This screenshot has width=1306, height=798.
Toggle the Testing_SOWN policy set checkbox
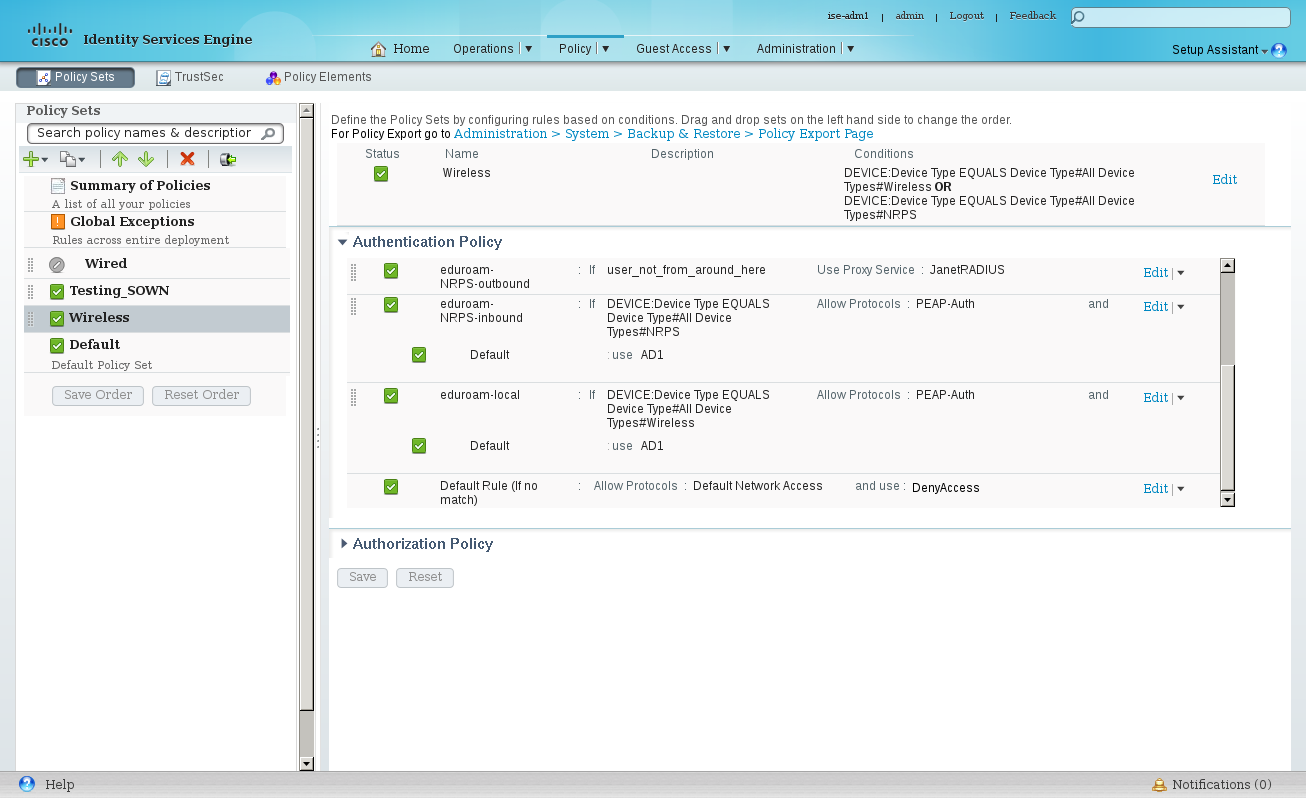pyautogui.click(x=57, y=292)
